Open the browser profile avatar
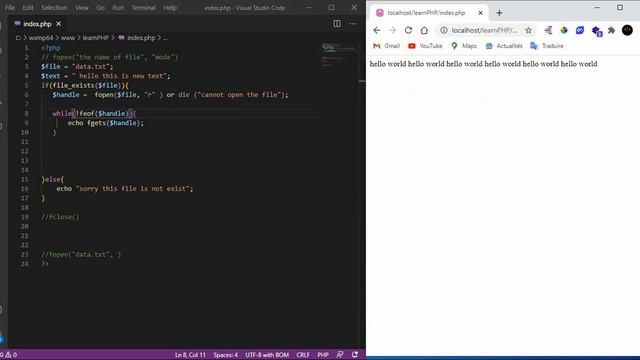The width and height of the screenshot is (640, 360). [x=627, y=30]
